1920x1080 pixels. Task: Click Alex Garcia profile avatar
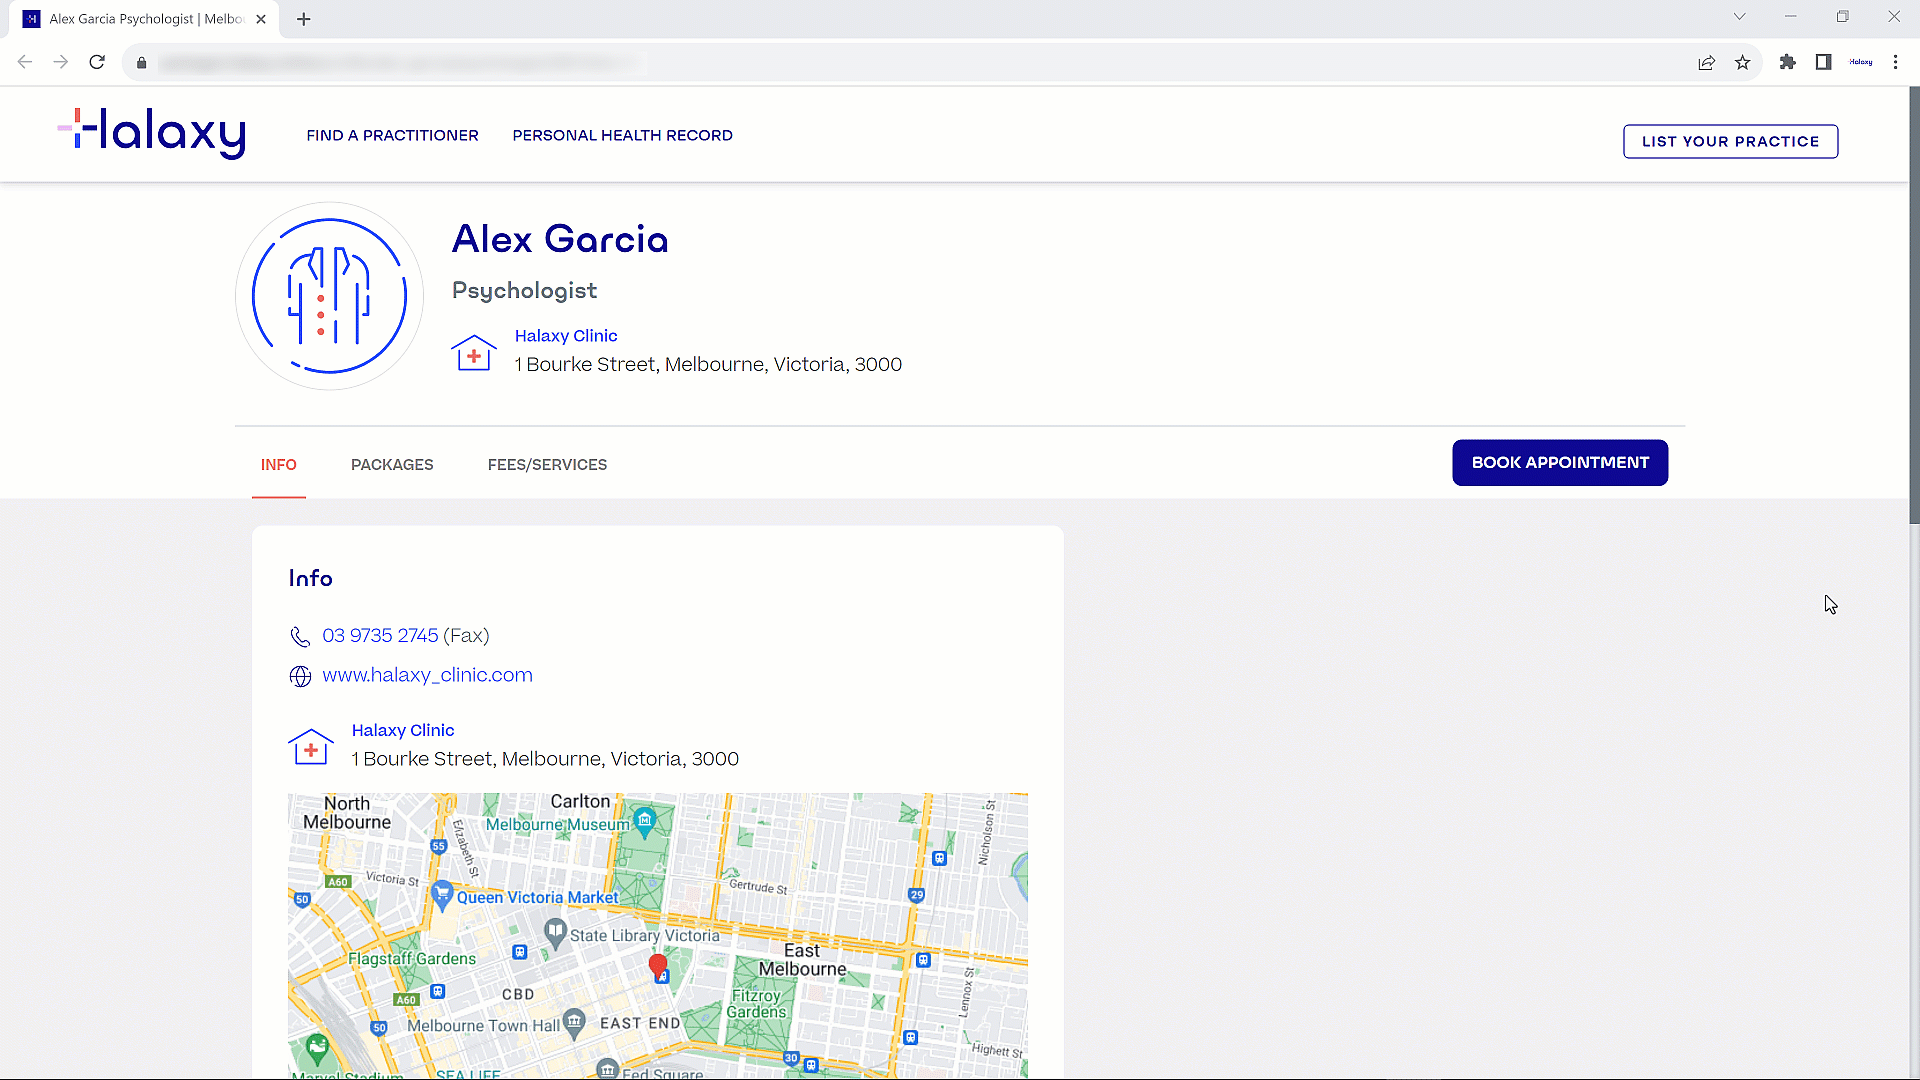329,296
